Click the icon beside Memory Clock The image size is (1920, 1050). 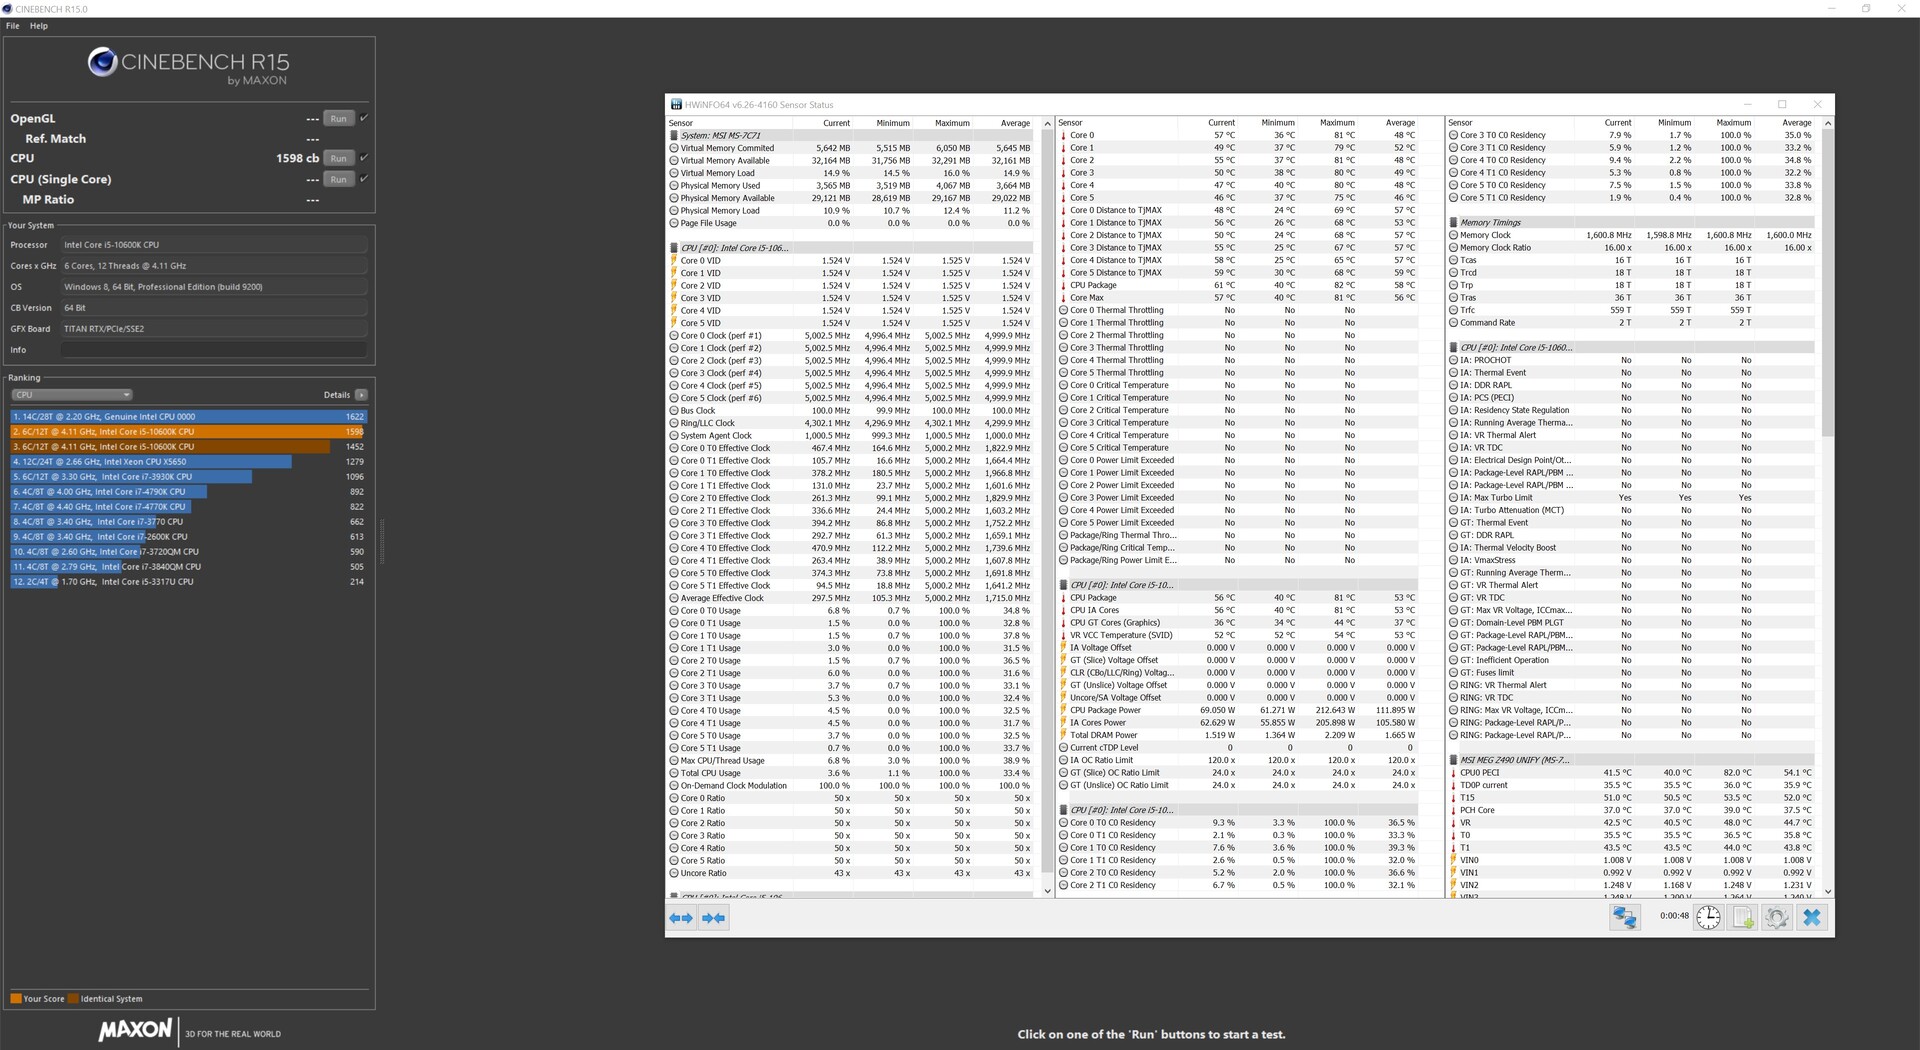pyautogui.click(x=1453, y=235)
